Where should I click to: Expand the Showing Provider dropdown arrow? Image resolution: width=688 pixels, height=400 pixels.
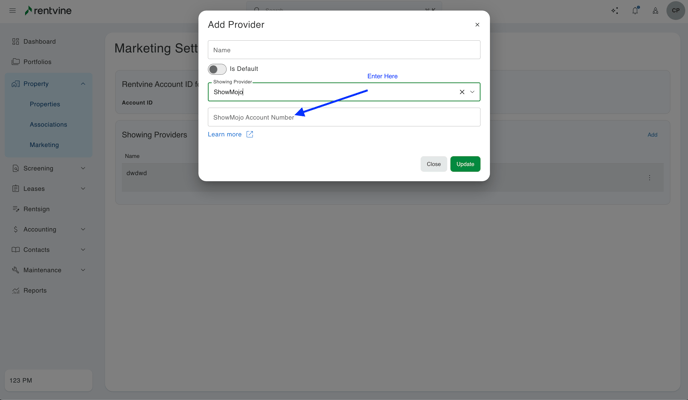tap(473, 92)
